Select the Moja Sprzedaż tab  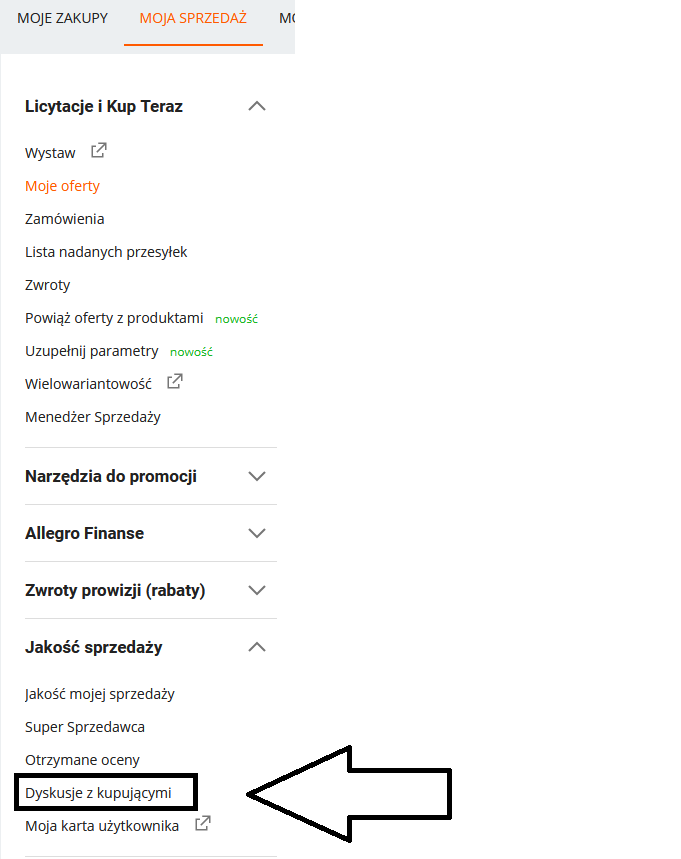coord(193,19)
